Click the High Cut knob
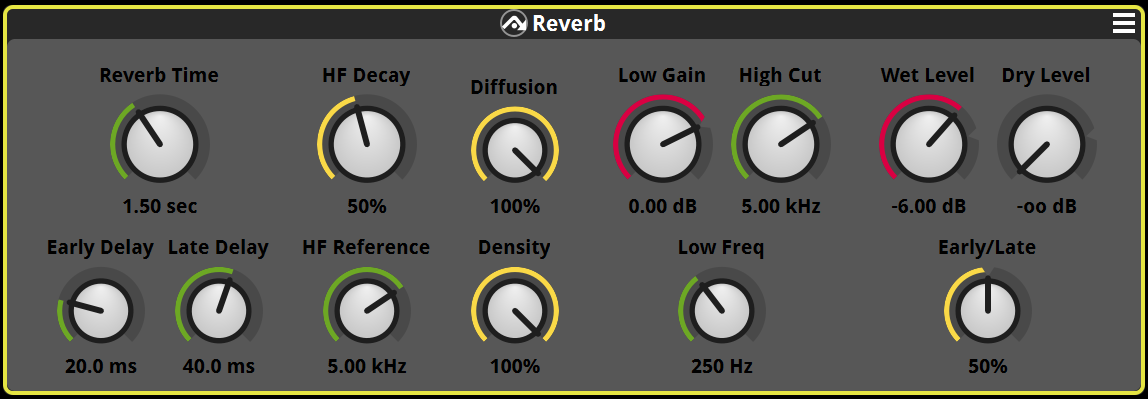 781,144
